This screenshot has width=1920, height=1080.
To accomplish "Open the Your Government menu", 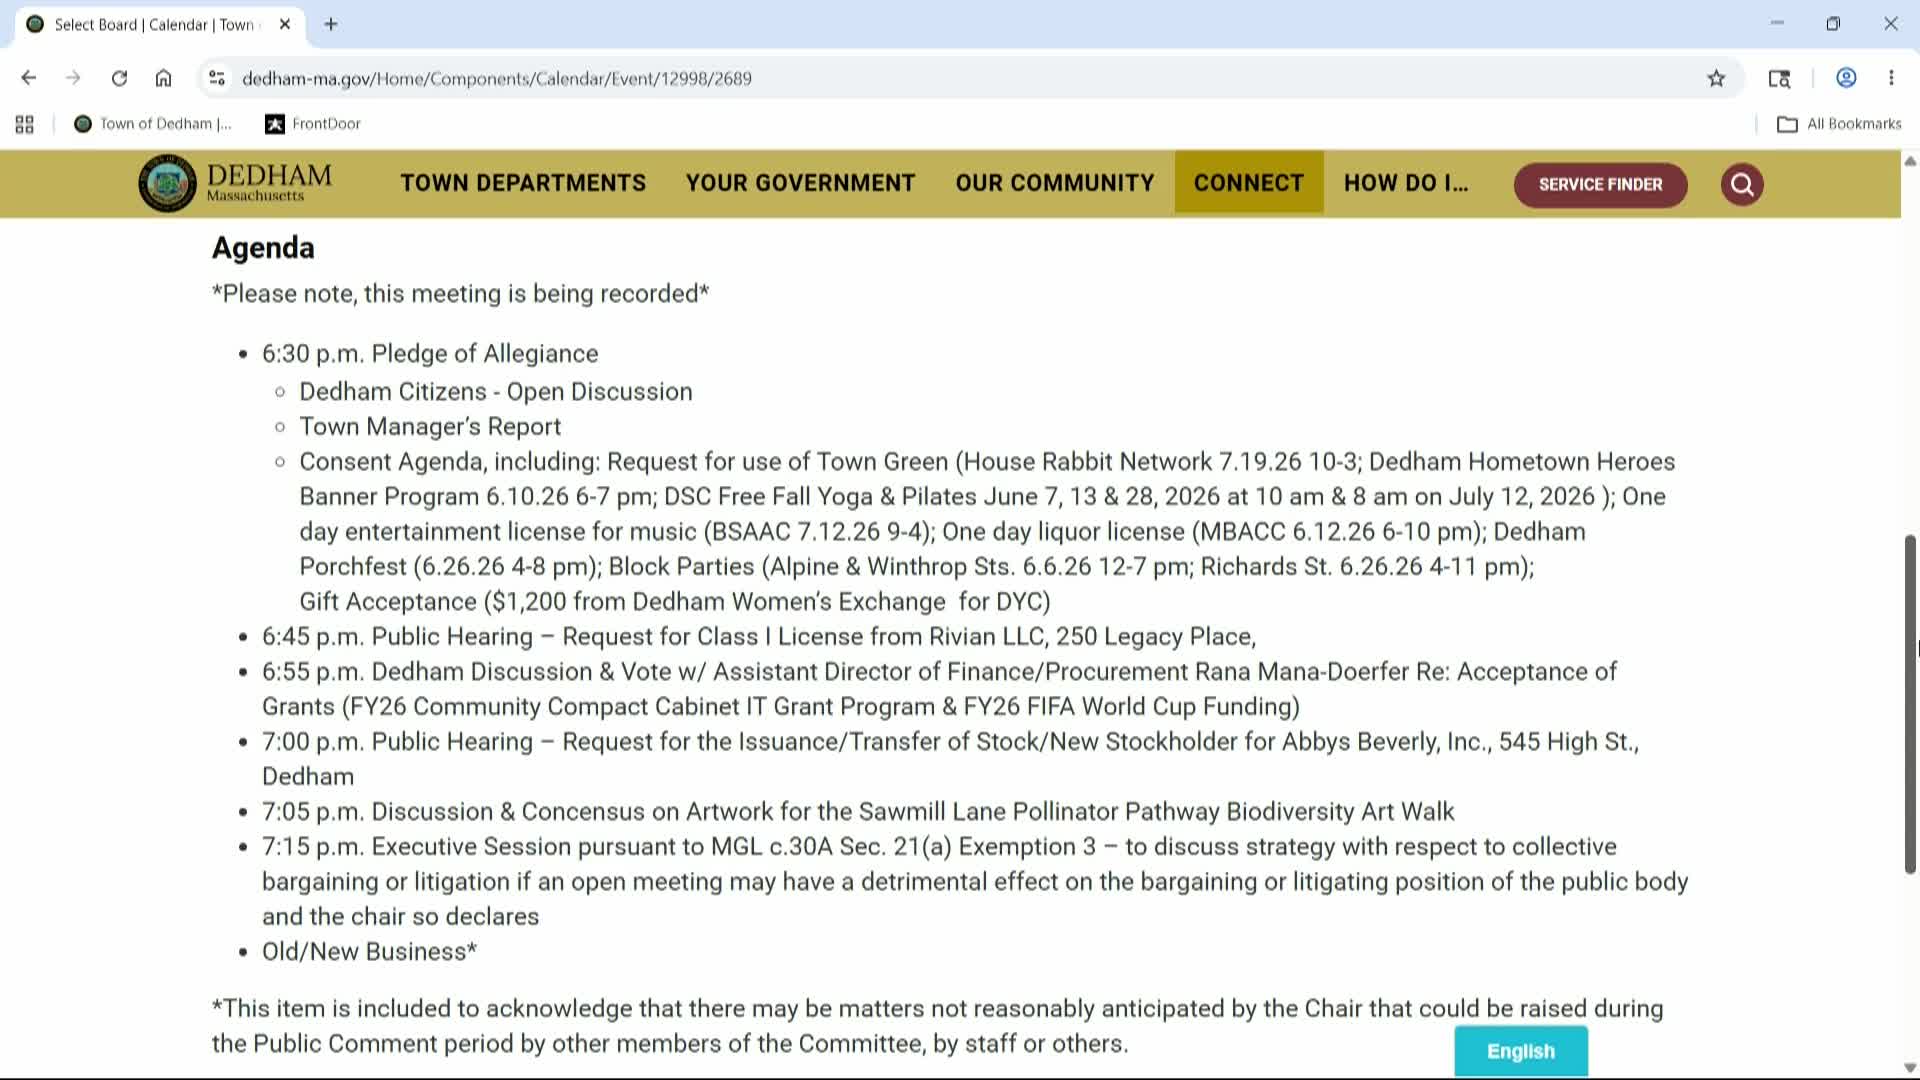I will click(x=800, y=183).
